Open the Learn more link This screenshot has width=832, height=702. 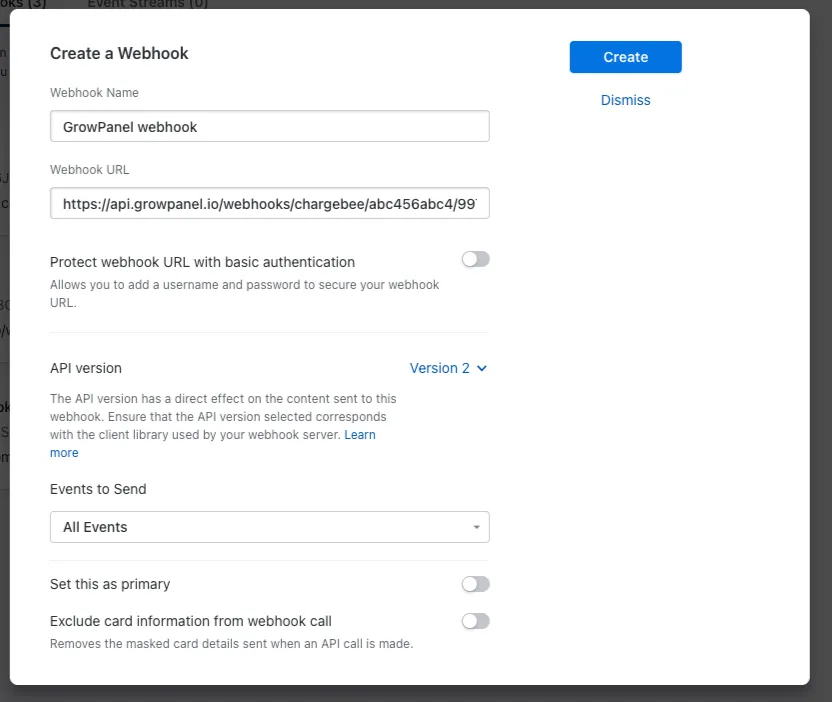(362, 434)
